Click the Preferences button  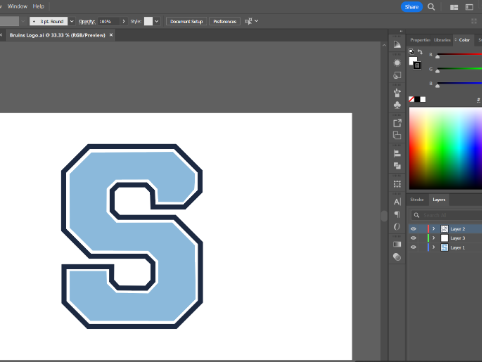point(225,21)
